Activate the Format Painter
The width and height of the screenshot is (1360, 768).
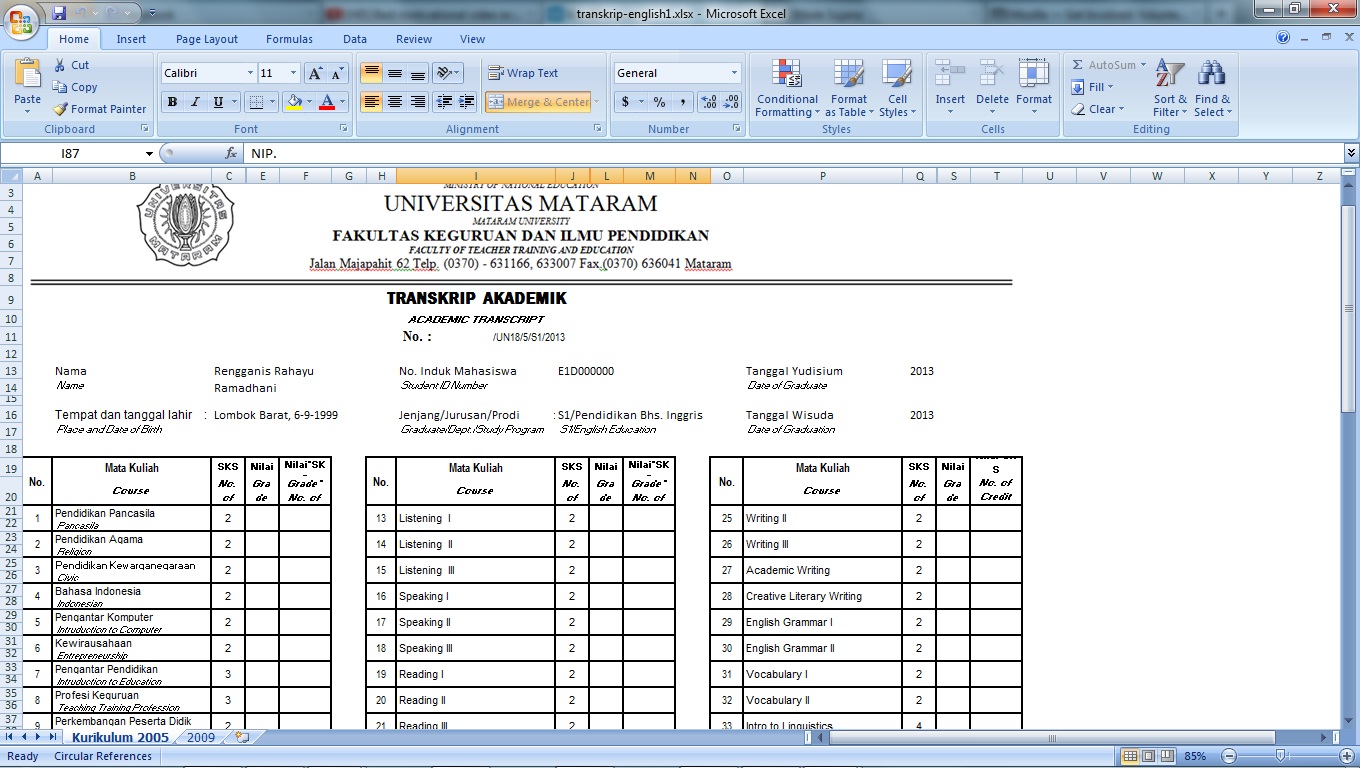pyautogui.click(x=99, y=109)
